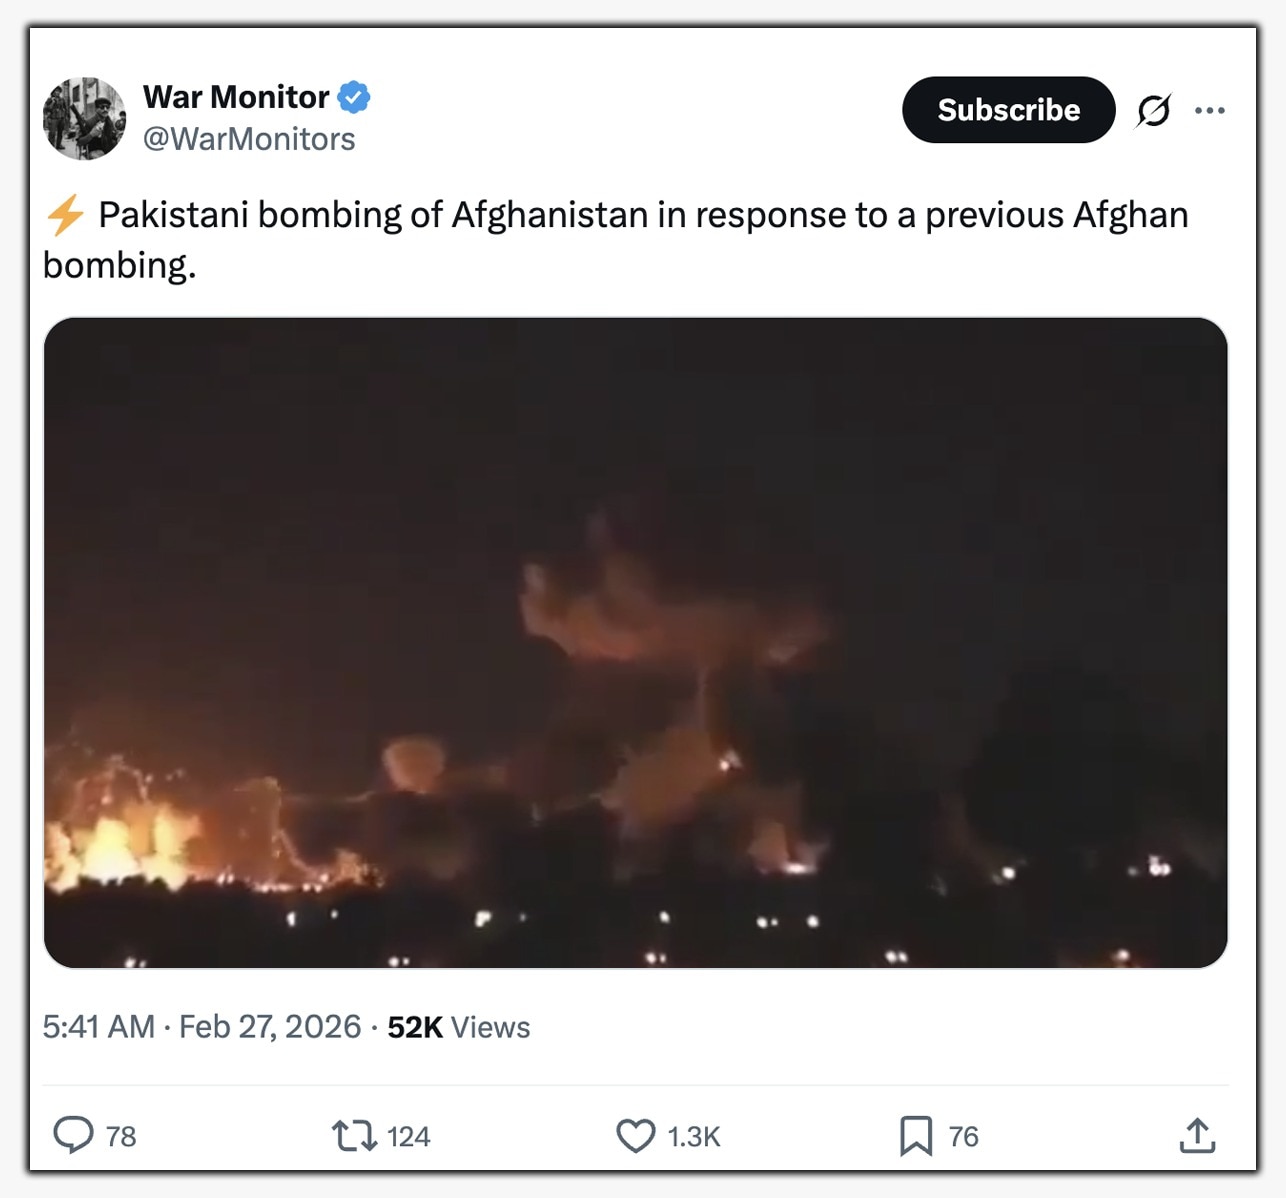
Task: Play the night bombing video
Action: (x=635, y=642)
